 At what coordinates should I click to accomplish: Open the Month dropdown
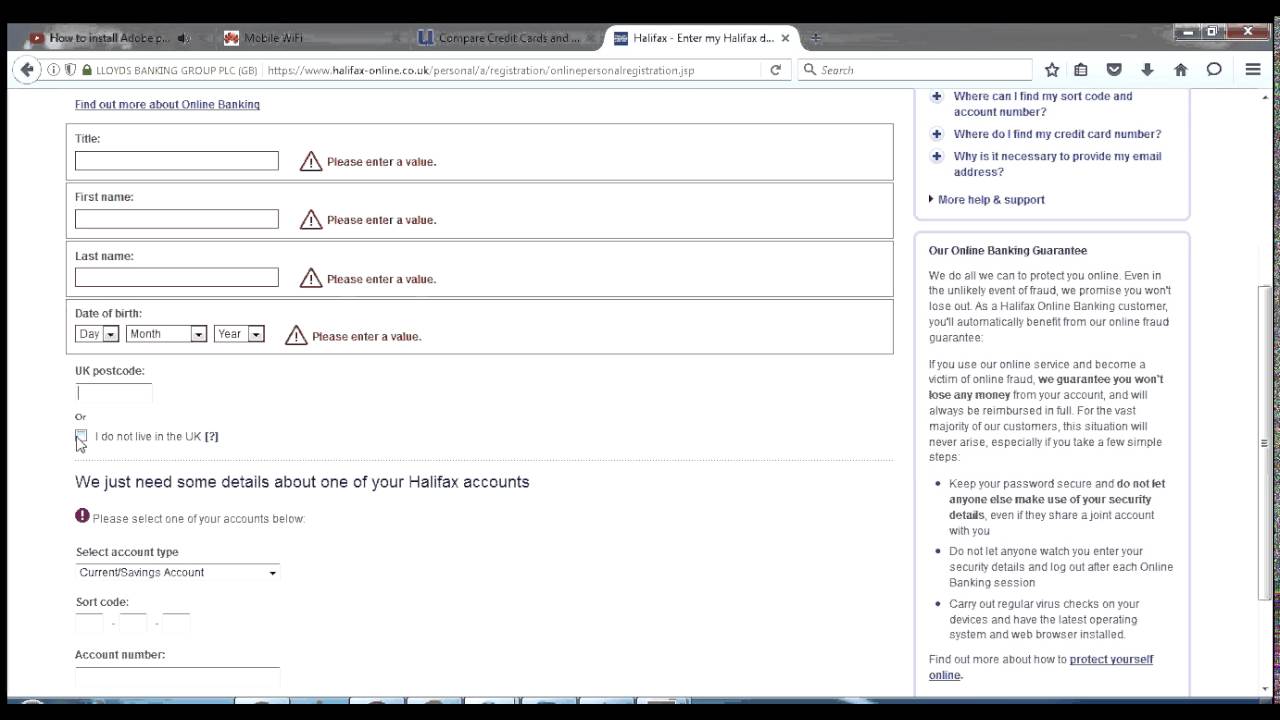click(166, 334)
